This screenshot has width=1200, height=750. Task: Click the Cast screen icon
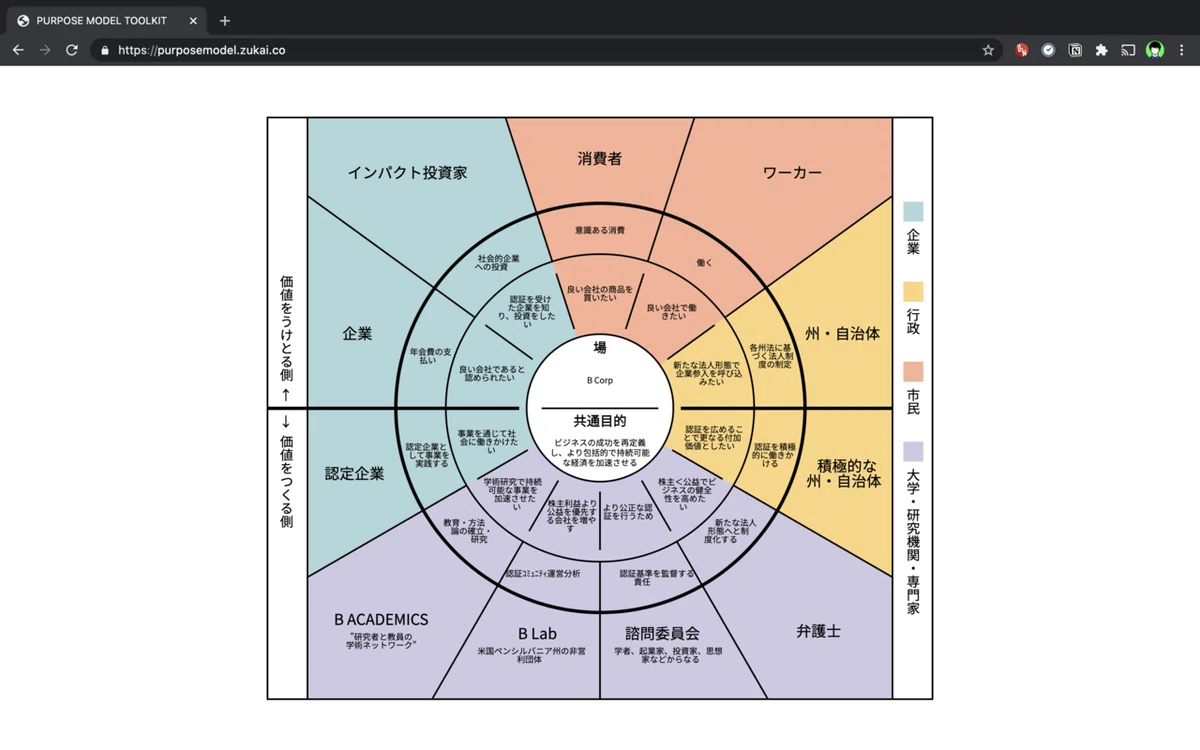coord(1128,50)
